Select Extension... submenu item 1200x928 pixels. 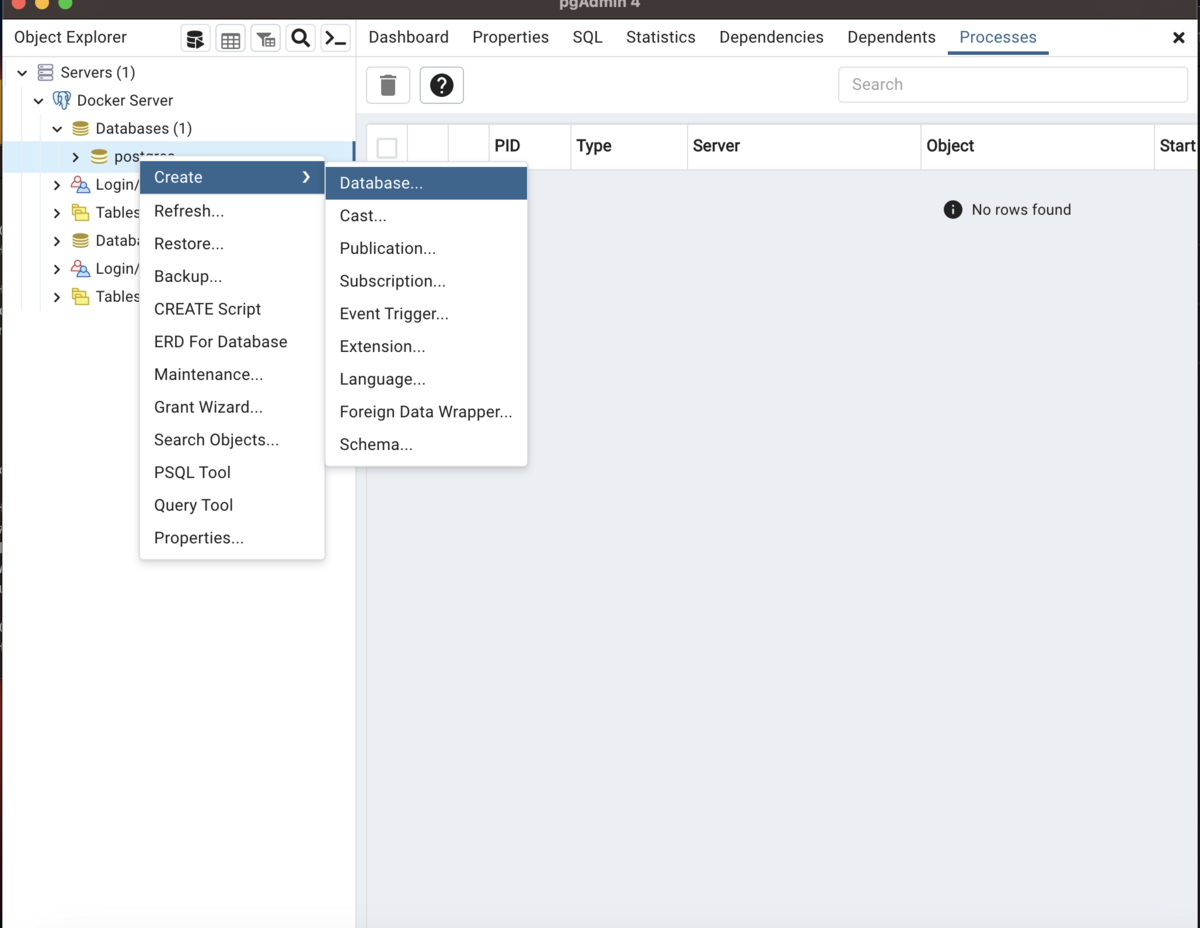pos(426,346)
